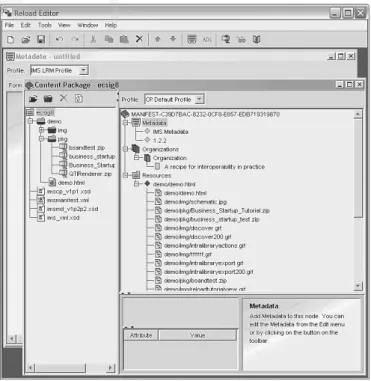371x381 pixels.
Task: Click the binoculars icon in main toolbar
Action: pos(241,40)
